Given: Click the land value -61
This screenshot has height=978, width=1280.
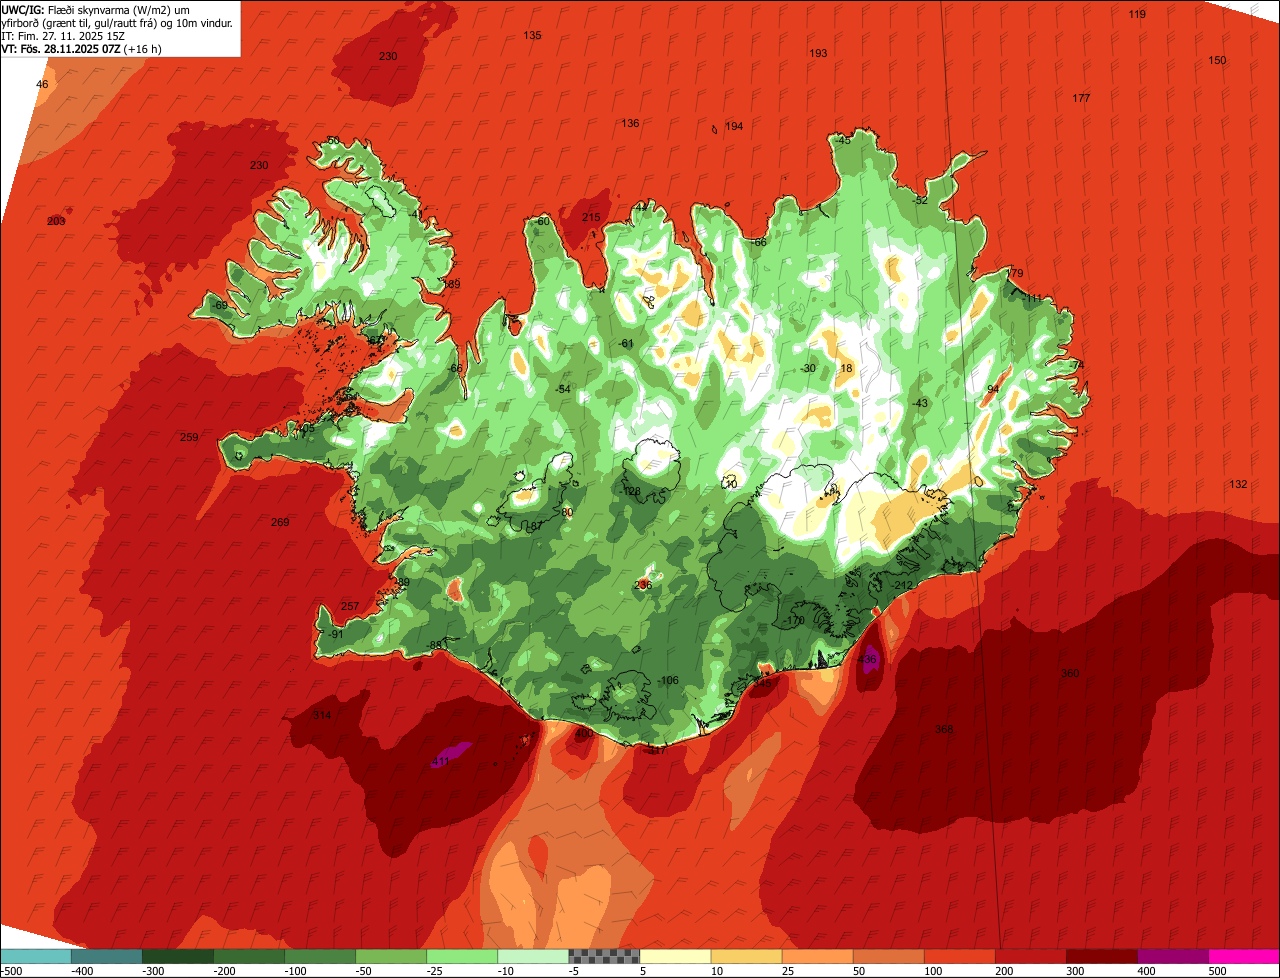Looking at the screenshot, I should pyautogui.click(x=626, y=343).
